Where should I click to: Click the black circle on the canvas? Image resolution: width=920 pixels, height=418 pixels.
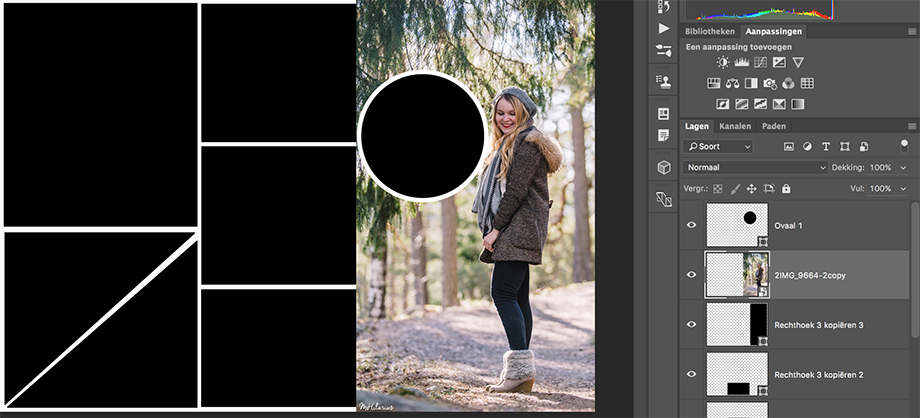click(422, 136)
